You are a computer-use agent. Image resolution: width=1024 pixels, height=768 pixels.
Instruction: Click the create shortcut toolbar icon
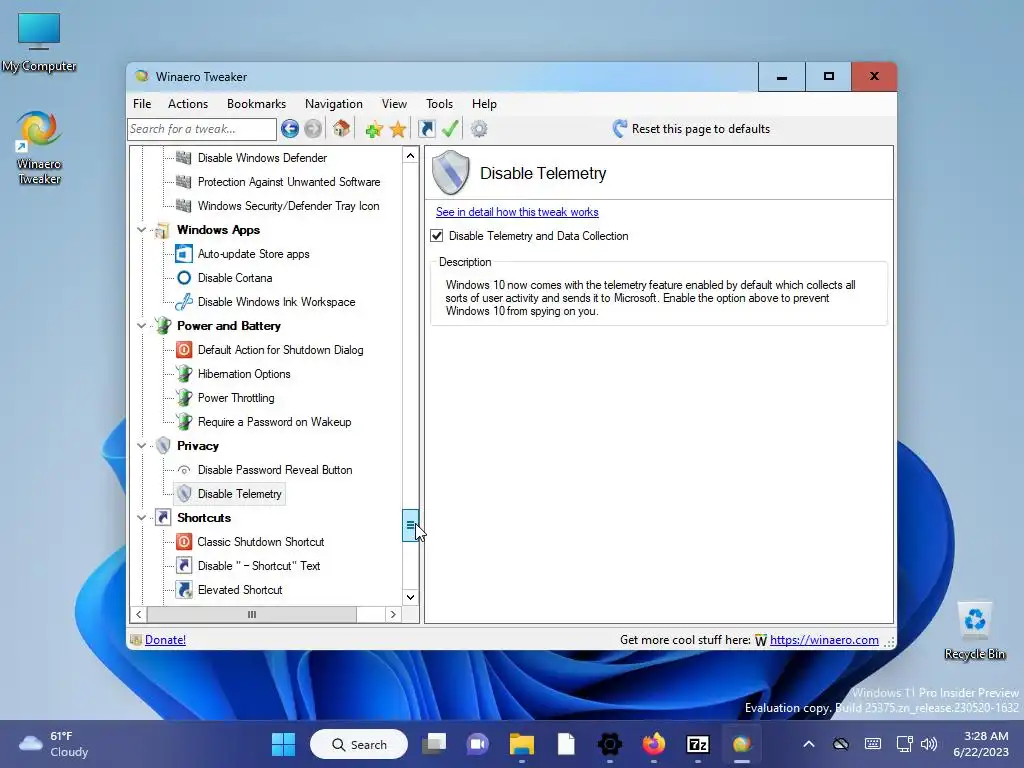(x=426, y=129)
